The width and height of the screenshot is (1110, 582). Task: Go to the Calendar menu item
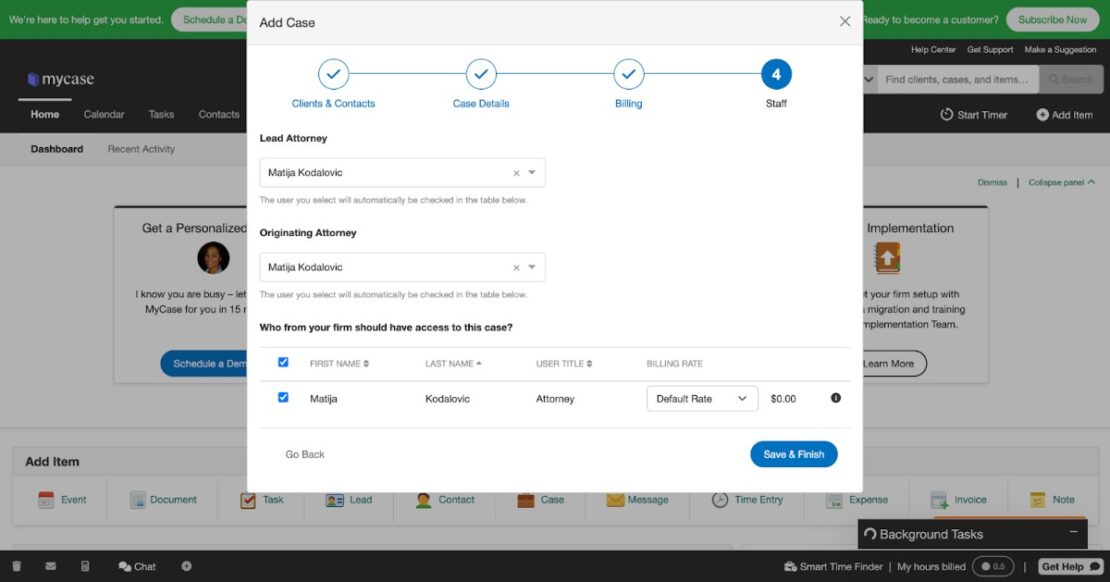pos(104,114)
